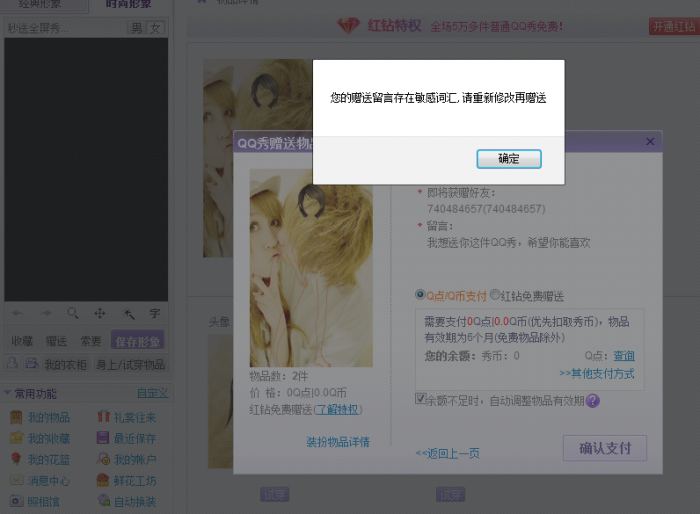This screenshot has width=700, height=514.
Task: Click the dark avatar preview area
Action: pos(86,169)
